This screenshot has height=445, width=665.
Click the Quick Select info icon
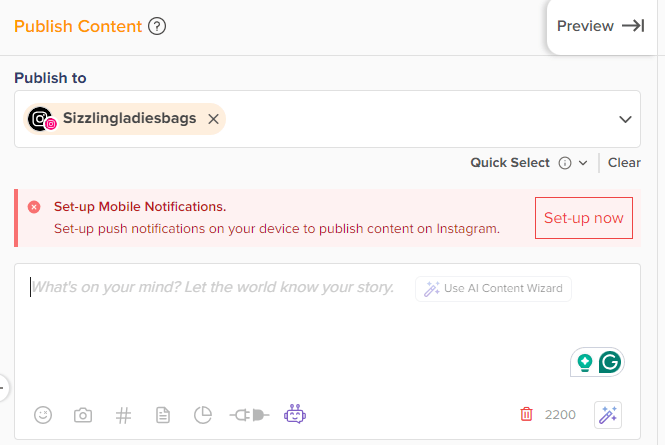point(565,163)
